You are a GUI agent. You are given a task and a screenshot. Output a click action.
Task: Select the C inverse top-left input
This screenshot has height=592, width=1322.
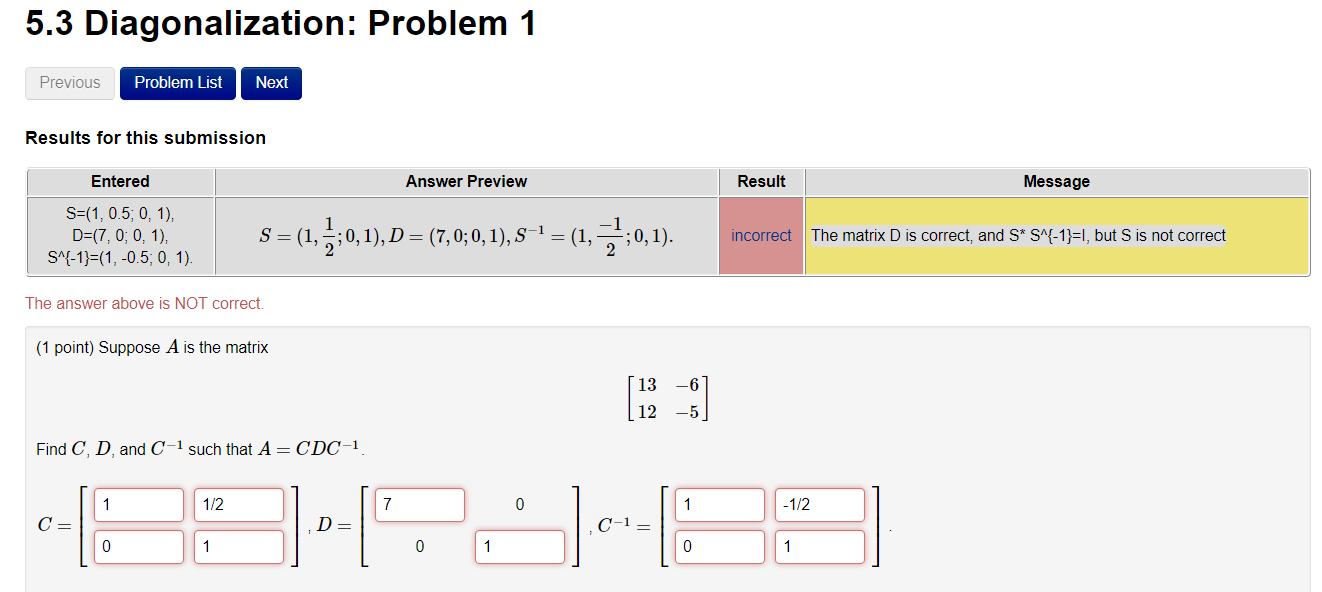[720, 505]
